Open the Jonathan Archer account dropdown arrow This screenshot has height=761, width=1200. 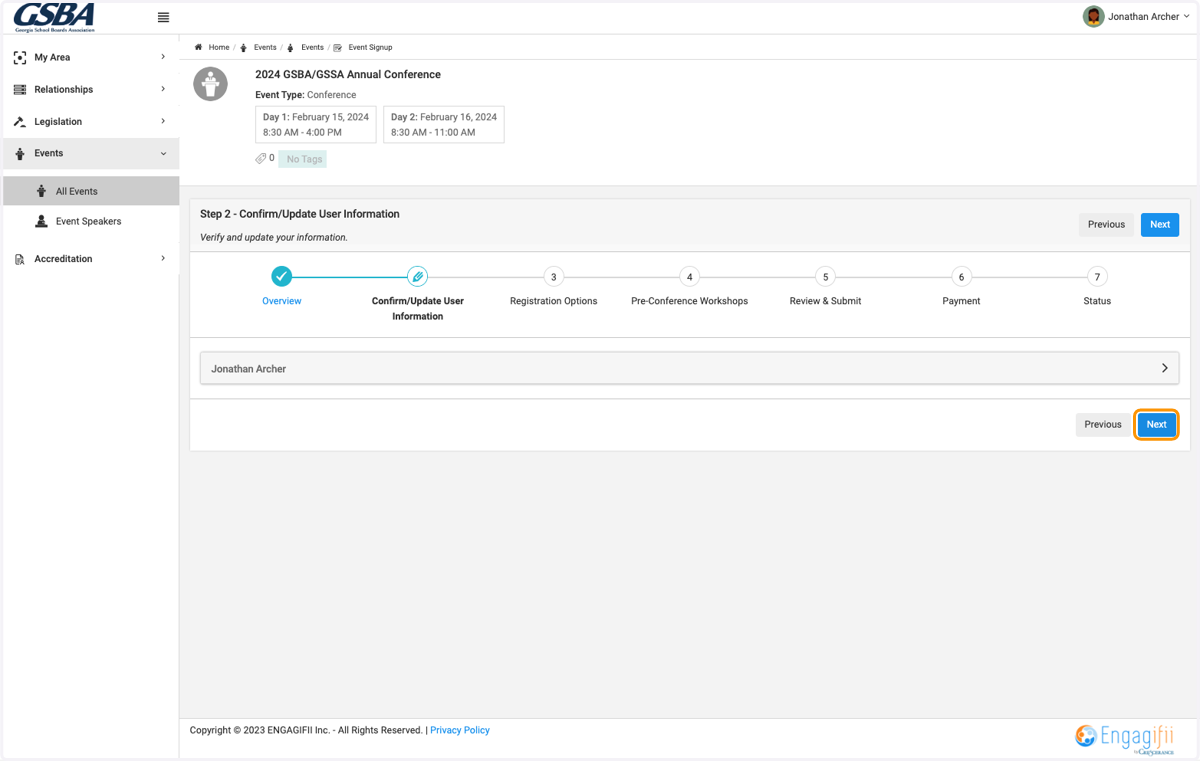tap(1187, 16)
